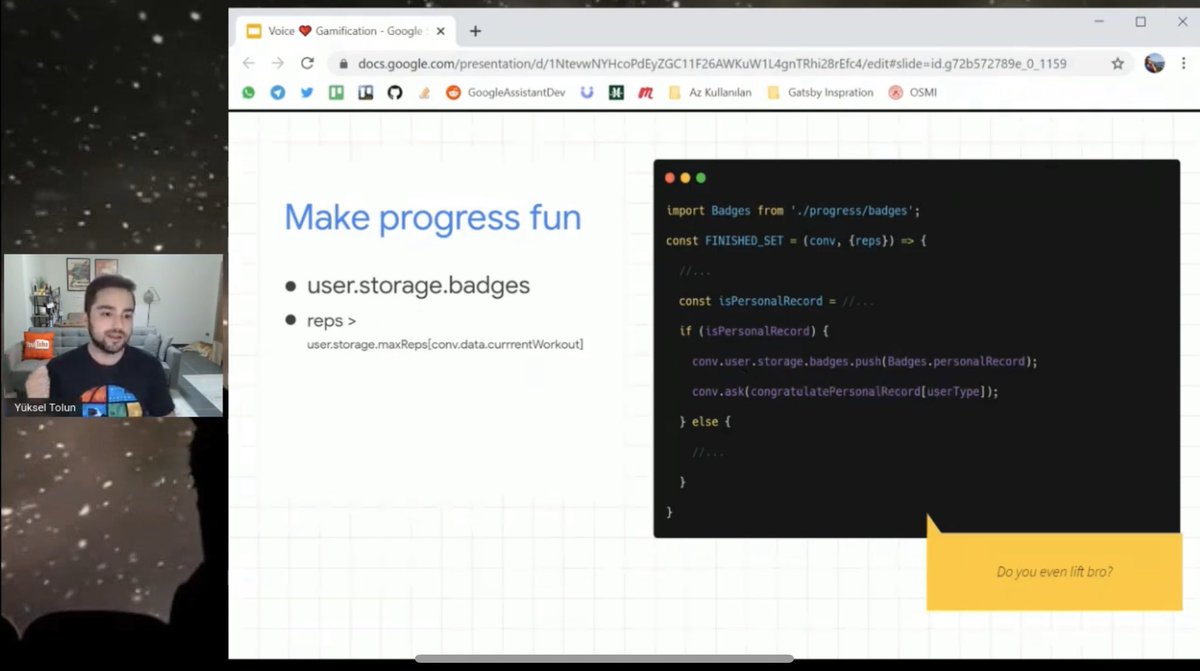Image resolution: width=1200 pixels, height=671 pixels.
Task: Open the dark board bookmark next to GitHub
Action: [366, 92]
